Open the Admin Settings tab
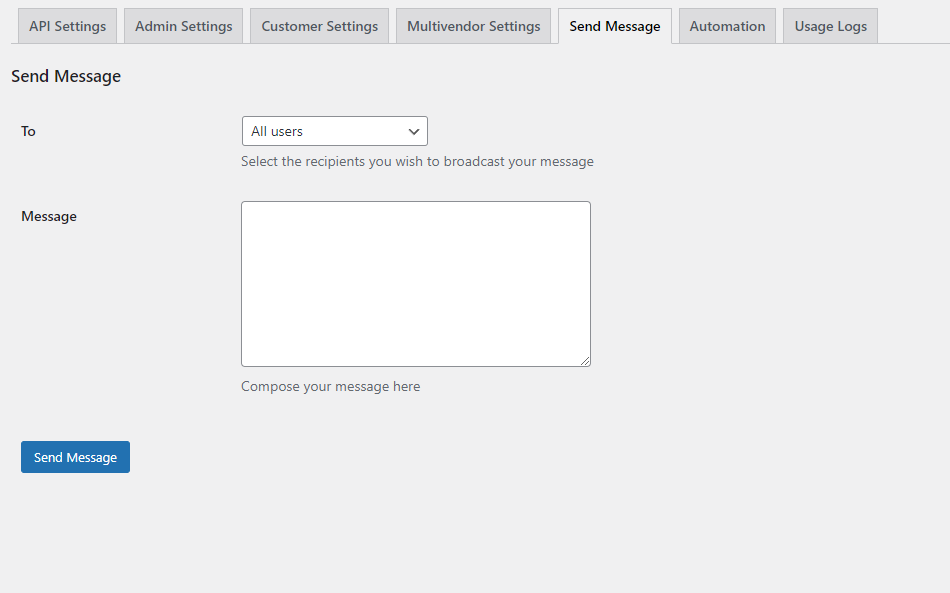950x593 pixels. coord(183,26)
